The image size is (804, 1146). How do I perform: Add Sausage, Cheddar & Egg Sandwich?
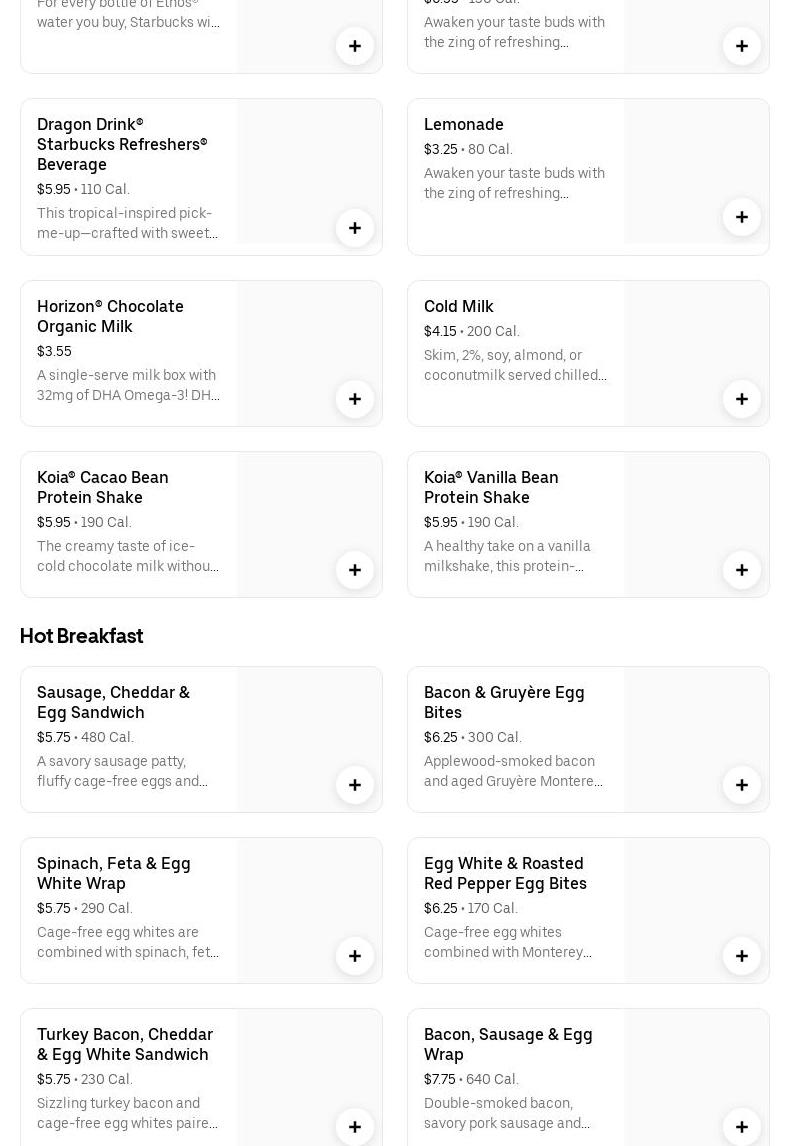point(355,785)
